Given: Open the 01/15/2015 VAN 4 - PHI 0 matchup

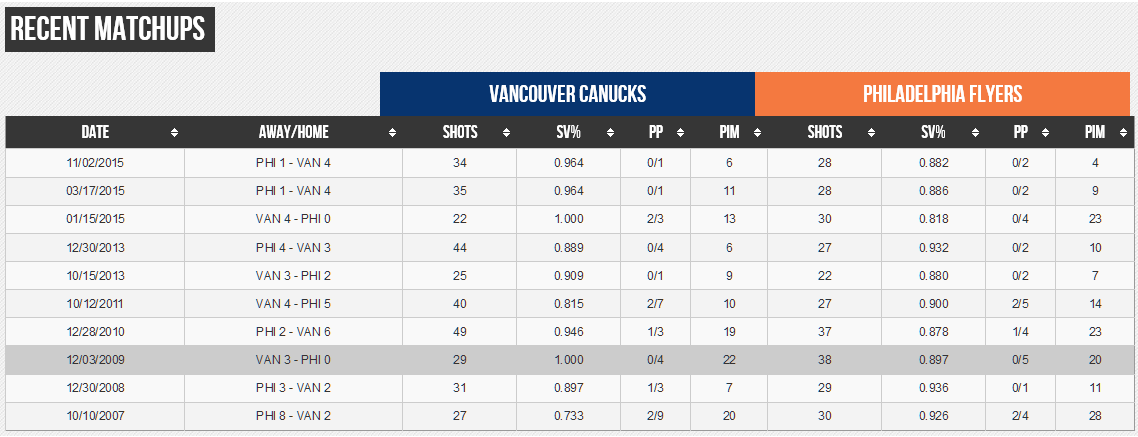Looking at the screenshot, I should [293, 219].
